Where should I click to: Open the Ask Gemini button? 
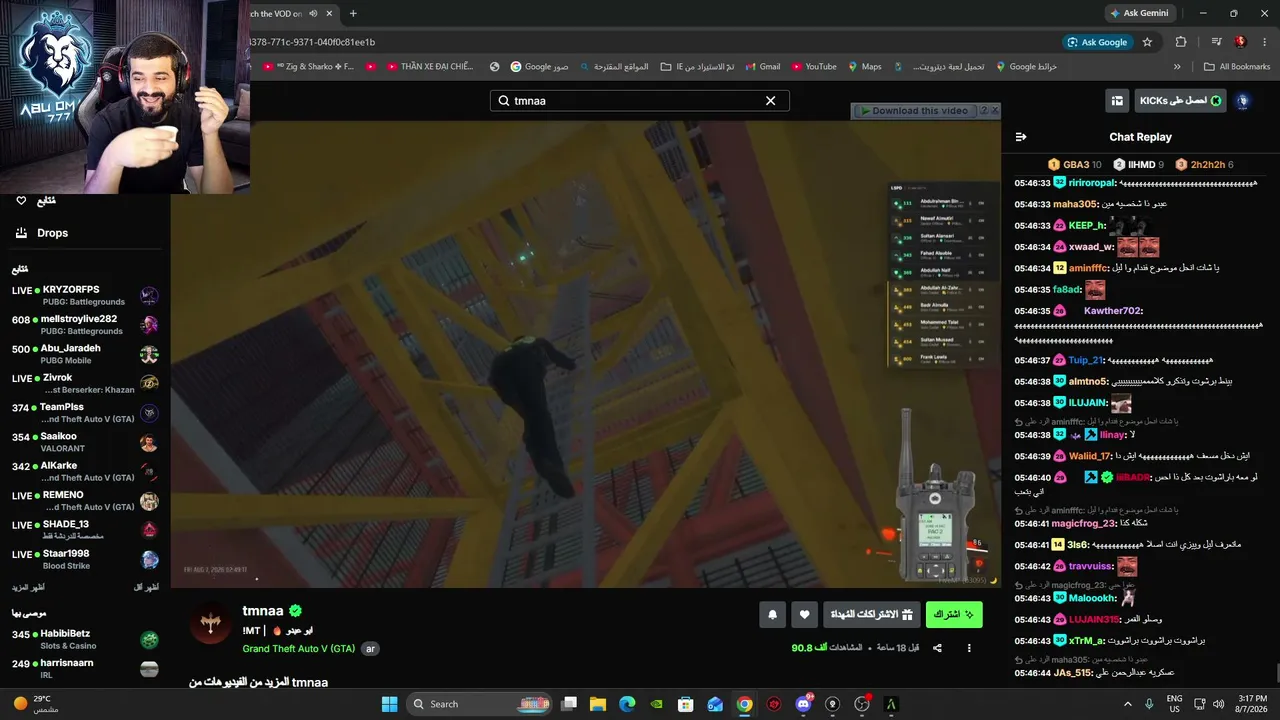(1139, 13)
